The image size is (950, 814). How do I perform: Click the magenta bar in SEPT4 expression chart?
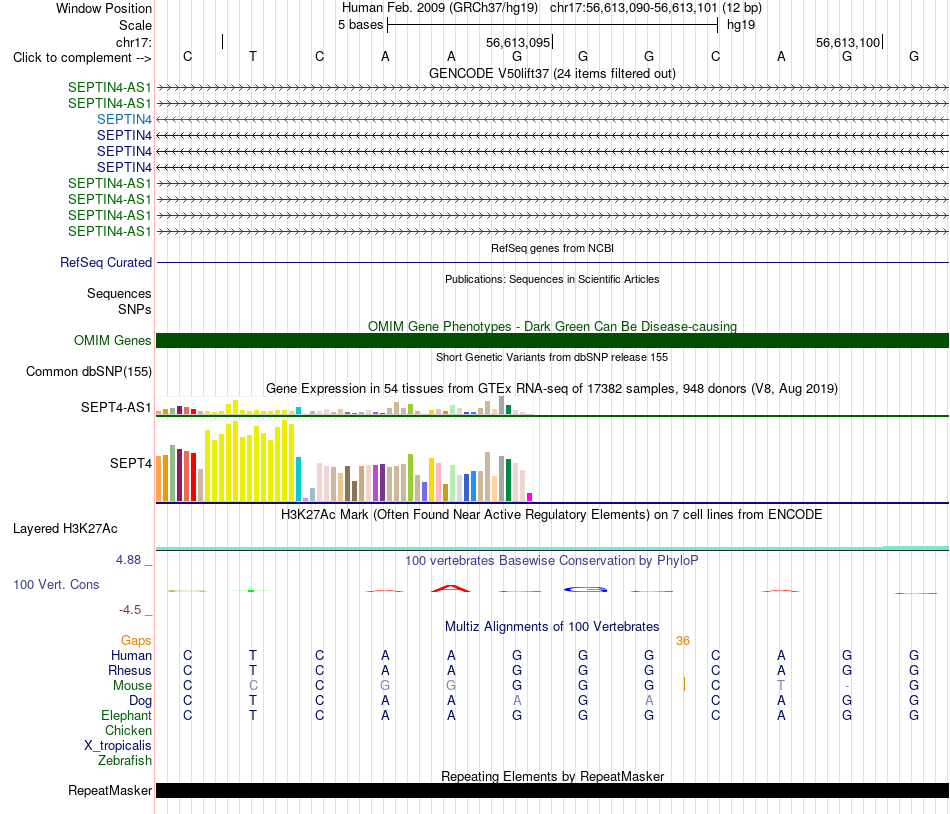pos(530,497)
